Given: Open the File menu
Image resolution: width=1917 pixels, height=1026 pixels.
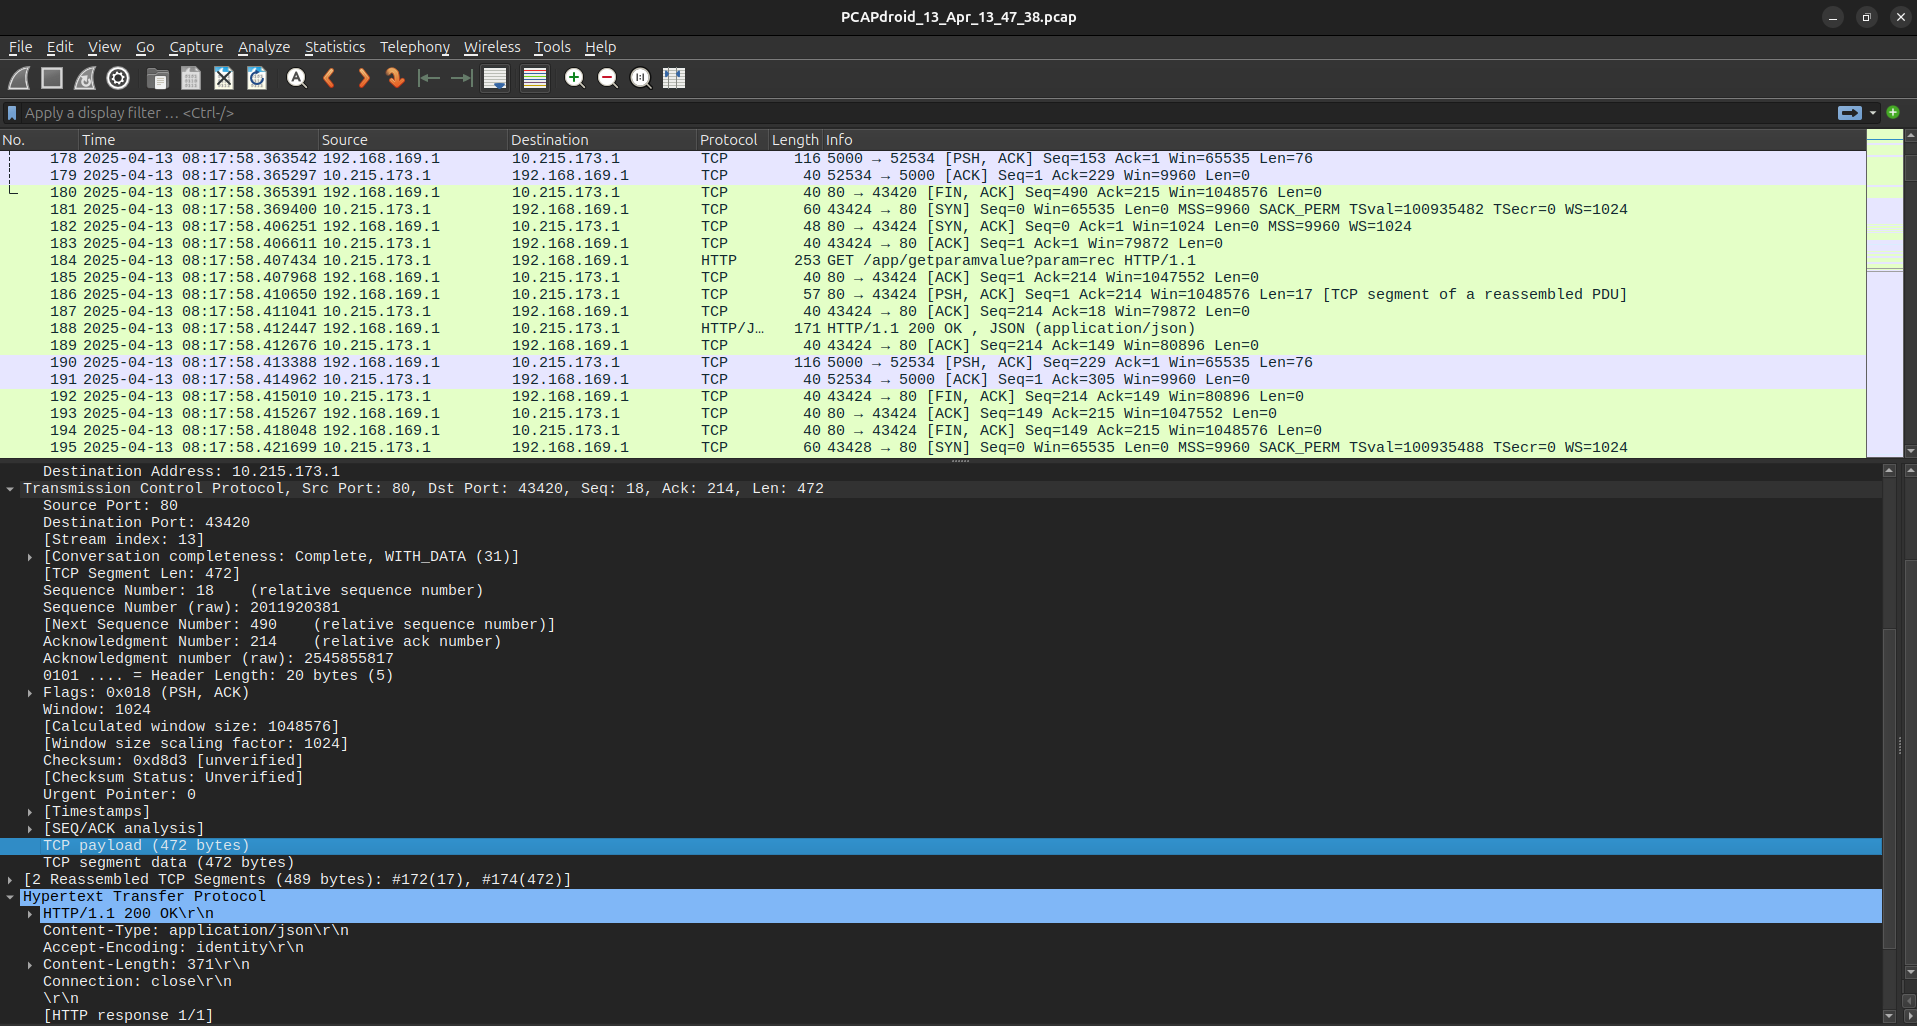Looking at the screenshot, I should pos(20,47).
